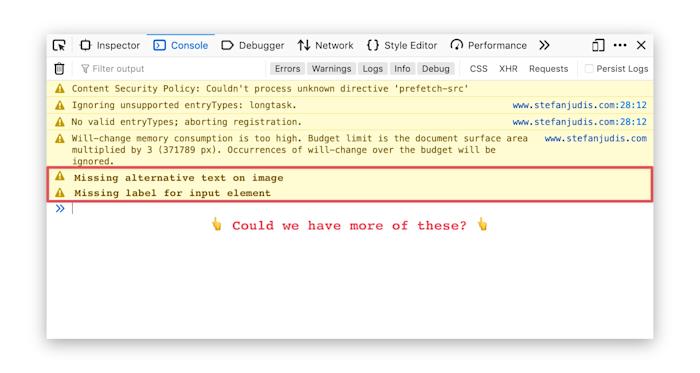Screen dimensions: 700x373
Task: Select 'Missing alternative text on image' message
Action: click(x=179, y=178)
